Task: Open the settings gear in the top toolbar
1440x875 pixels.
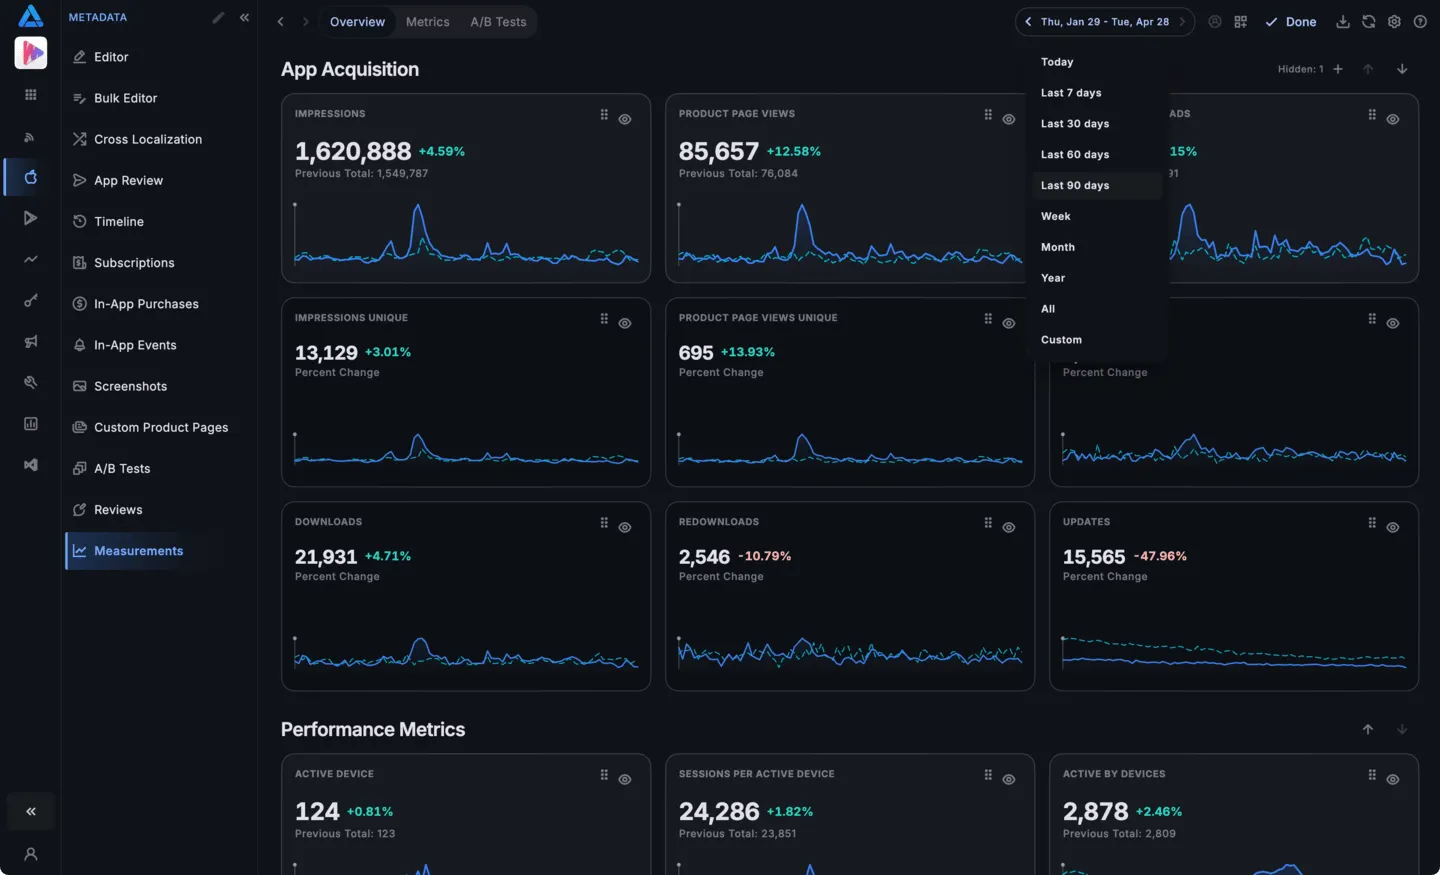Action: [x=1394, y=22]
